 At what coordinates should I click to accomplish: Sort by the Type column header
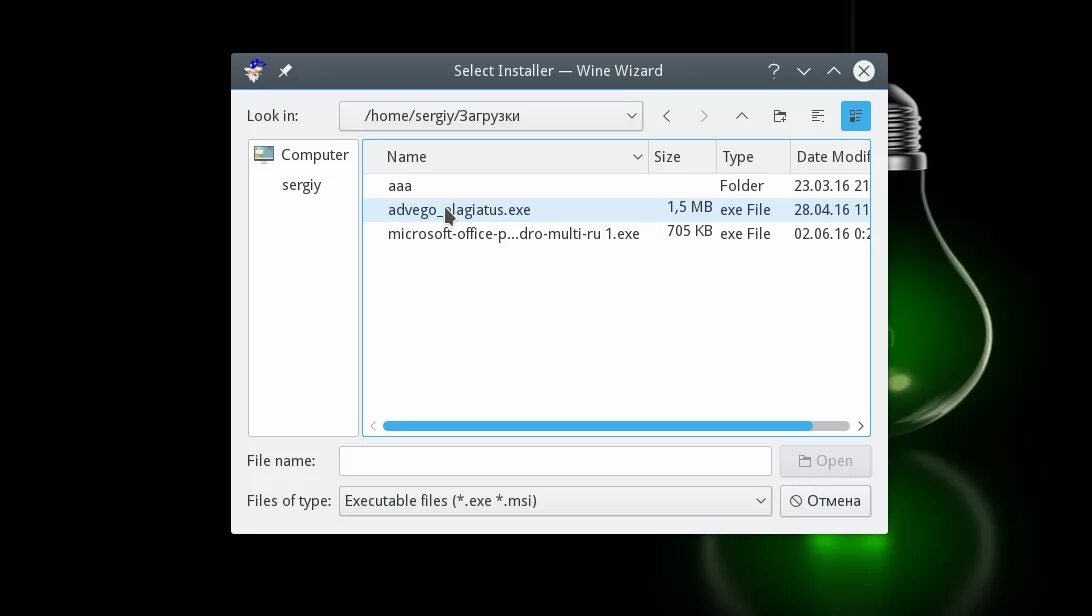[x=753, y=157]
